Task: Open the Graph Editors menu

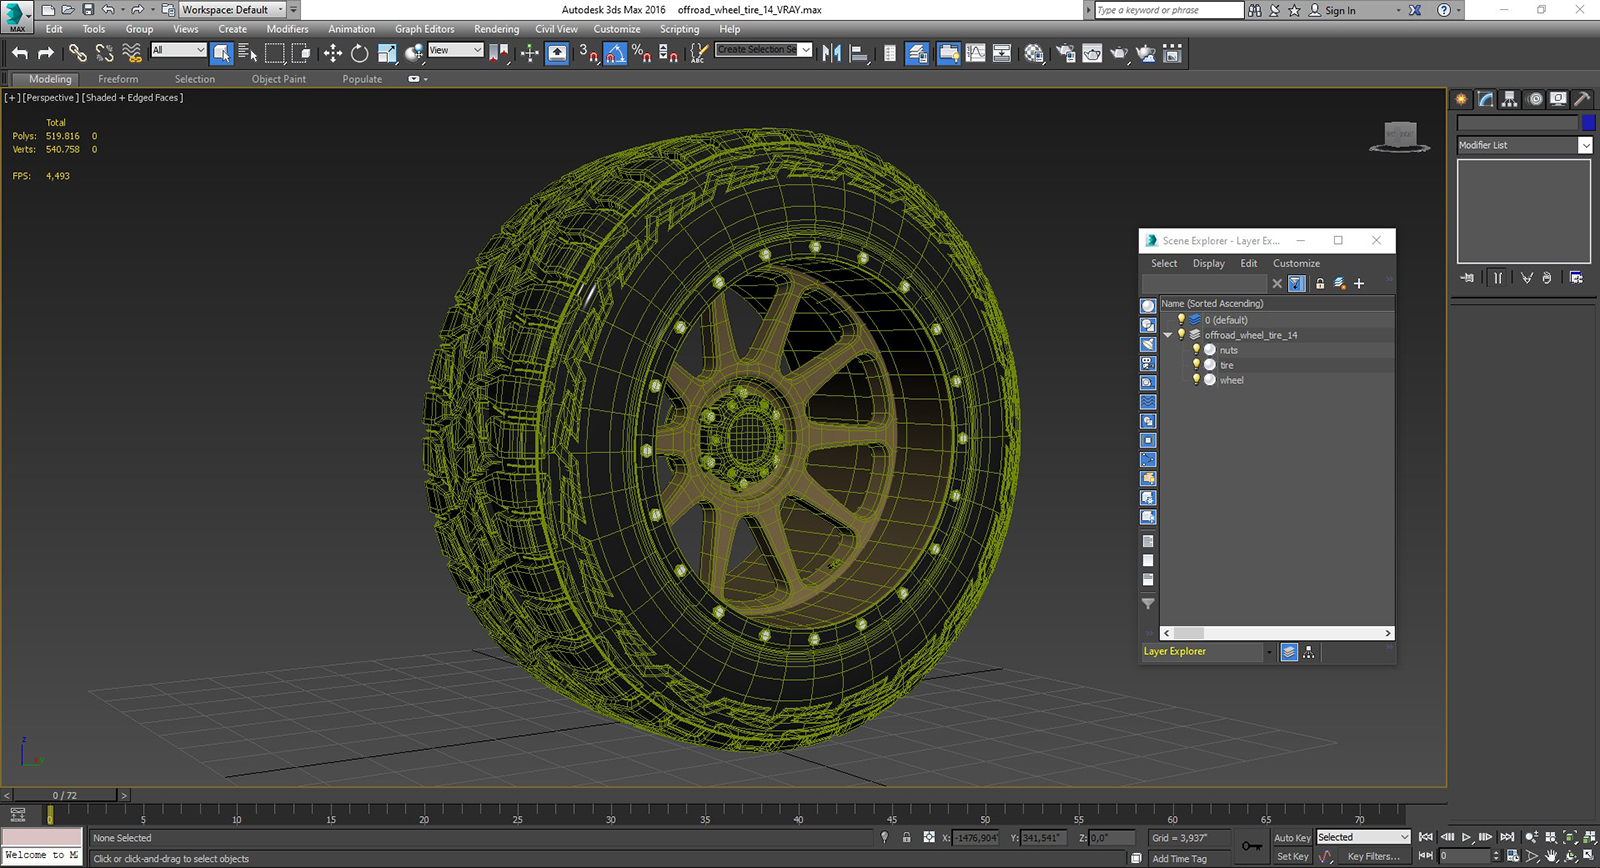Action: click(x=424, y=29)
